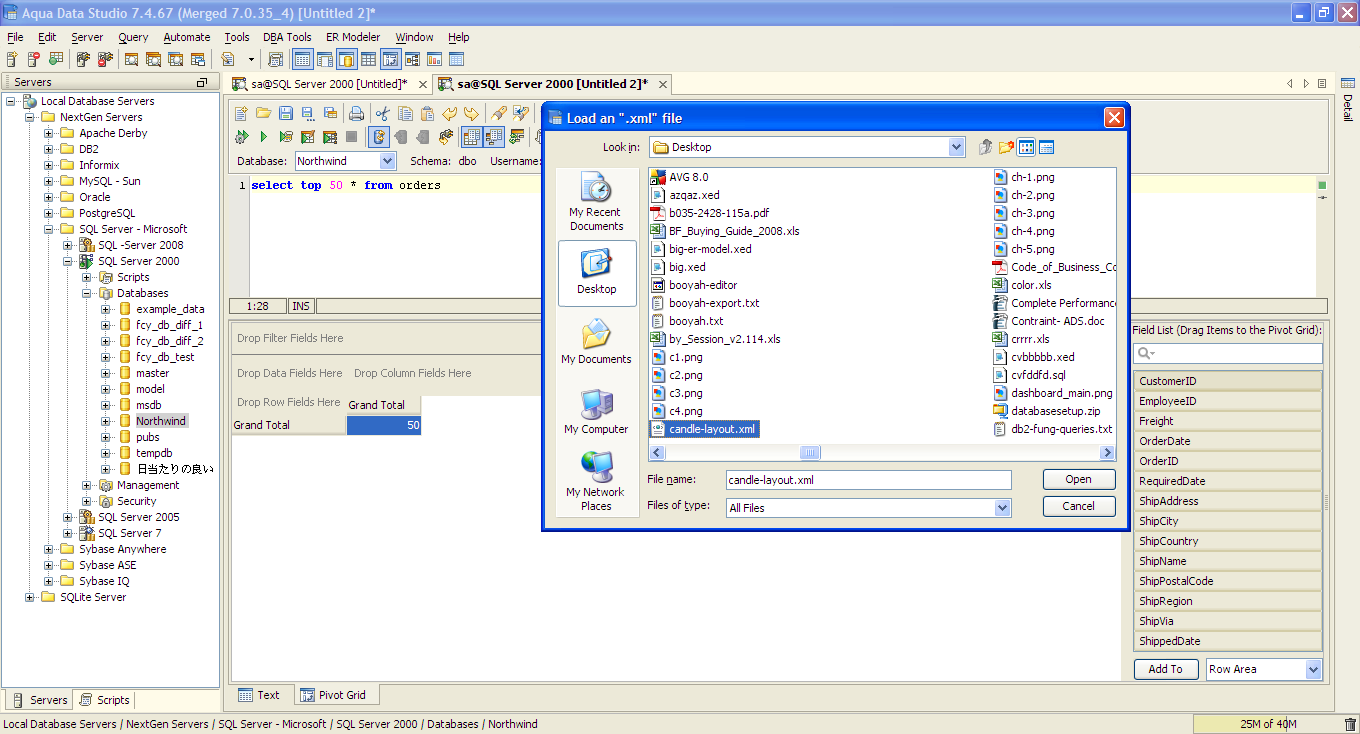Image resolution: width=1360 pixels, height=734 pixels.
Task: Expand the Apache Derby tree node
Action: (49, 133)
